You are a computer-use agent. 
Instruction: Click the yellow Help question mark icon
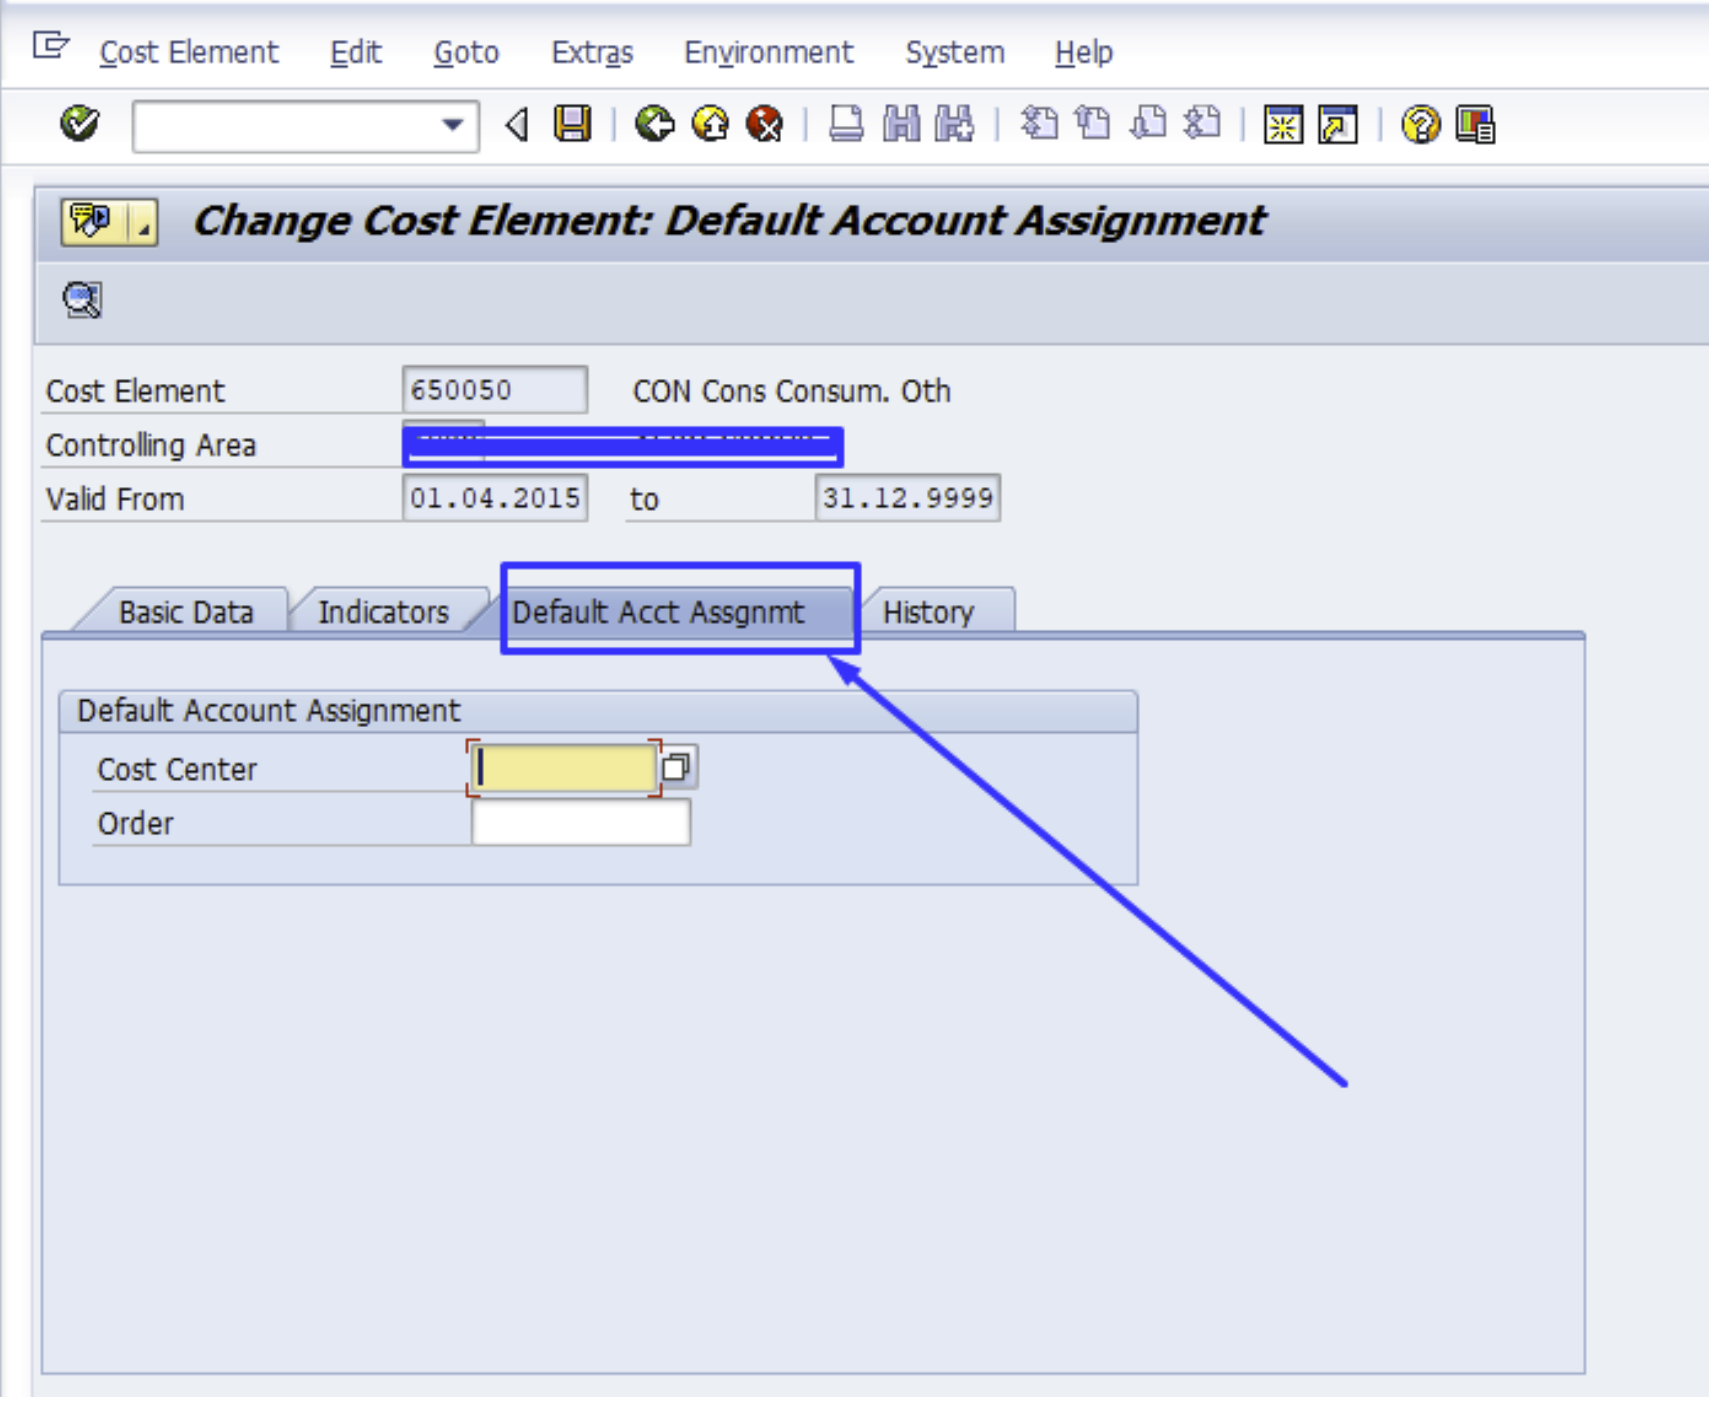1420,124
